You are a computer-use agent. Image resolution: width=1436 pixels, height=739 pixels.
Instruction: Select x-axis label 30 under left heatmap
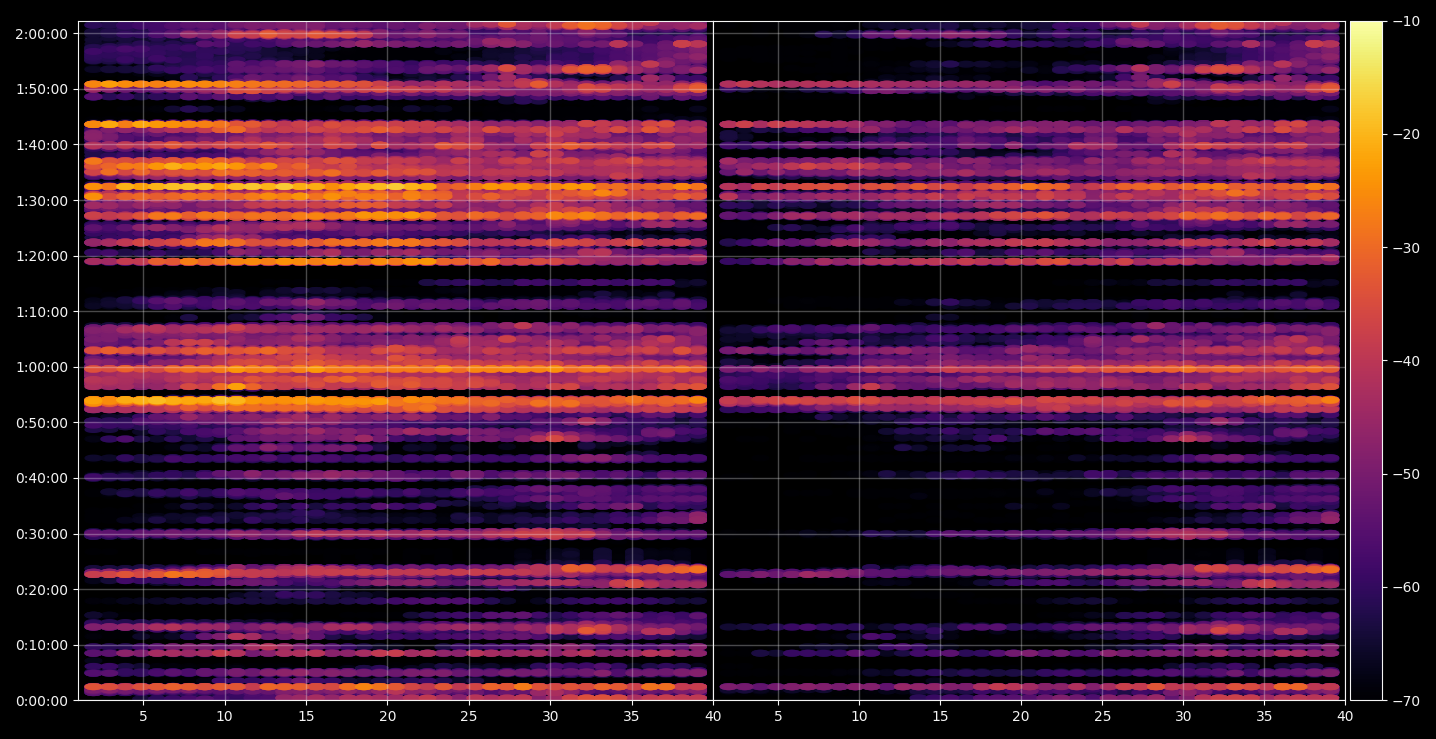(x=550, y=717)
